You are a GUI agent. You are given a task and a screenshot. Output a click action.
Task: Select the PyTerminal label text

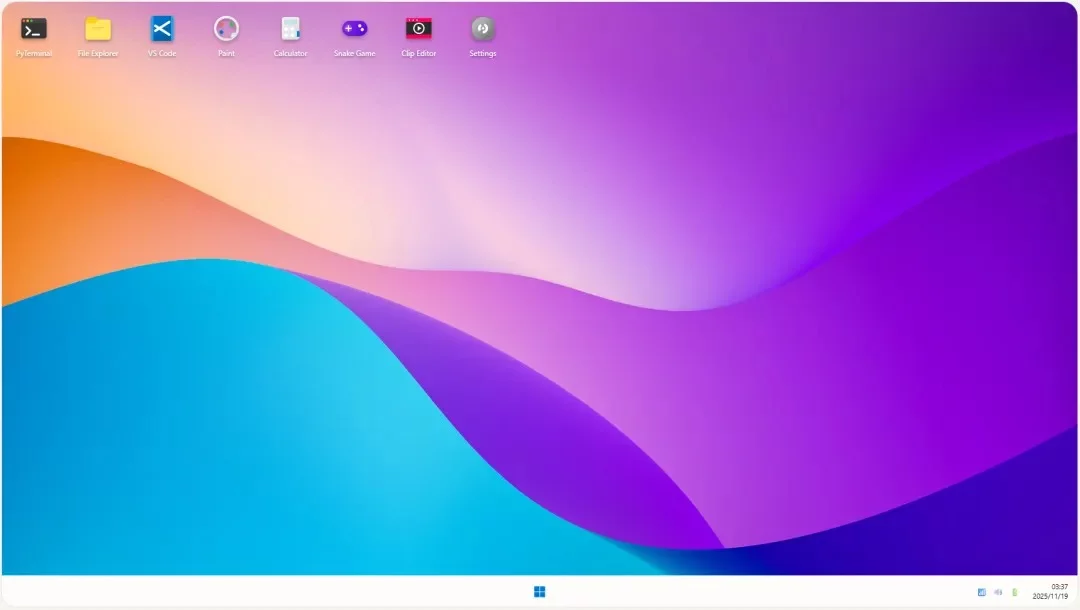pos(33,53)
